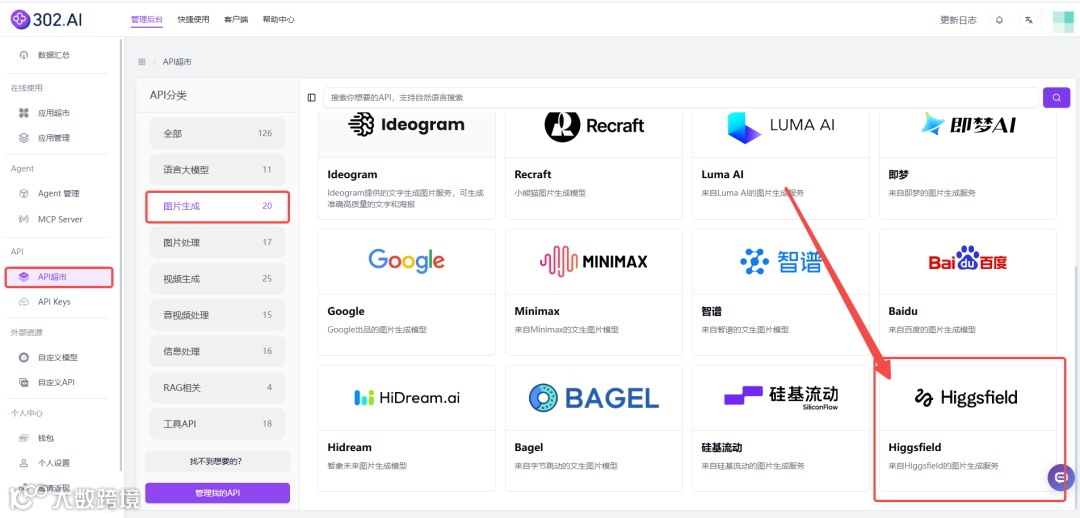Select the RAG相关 category

218,388
